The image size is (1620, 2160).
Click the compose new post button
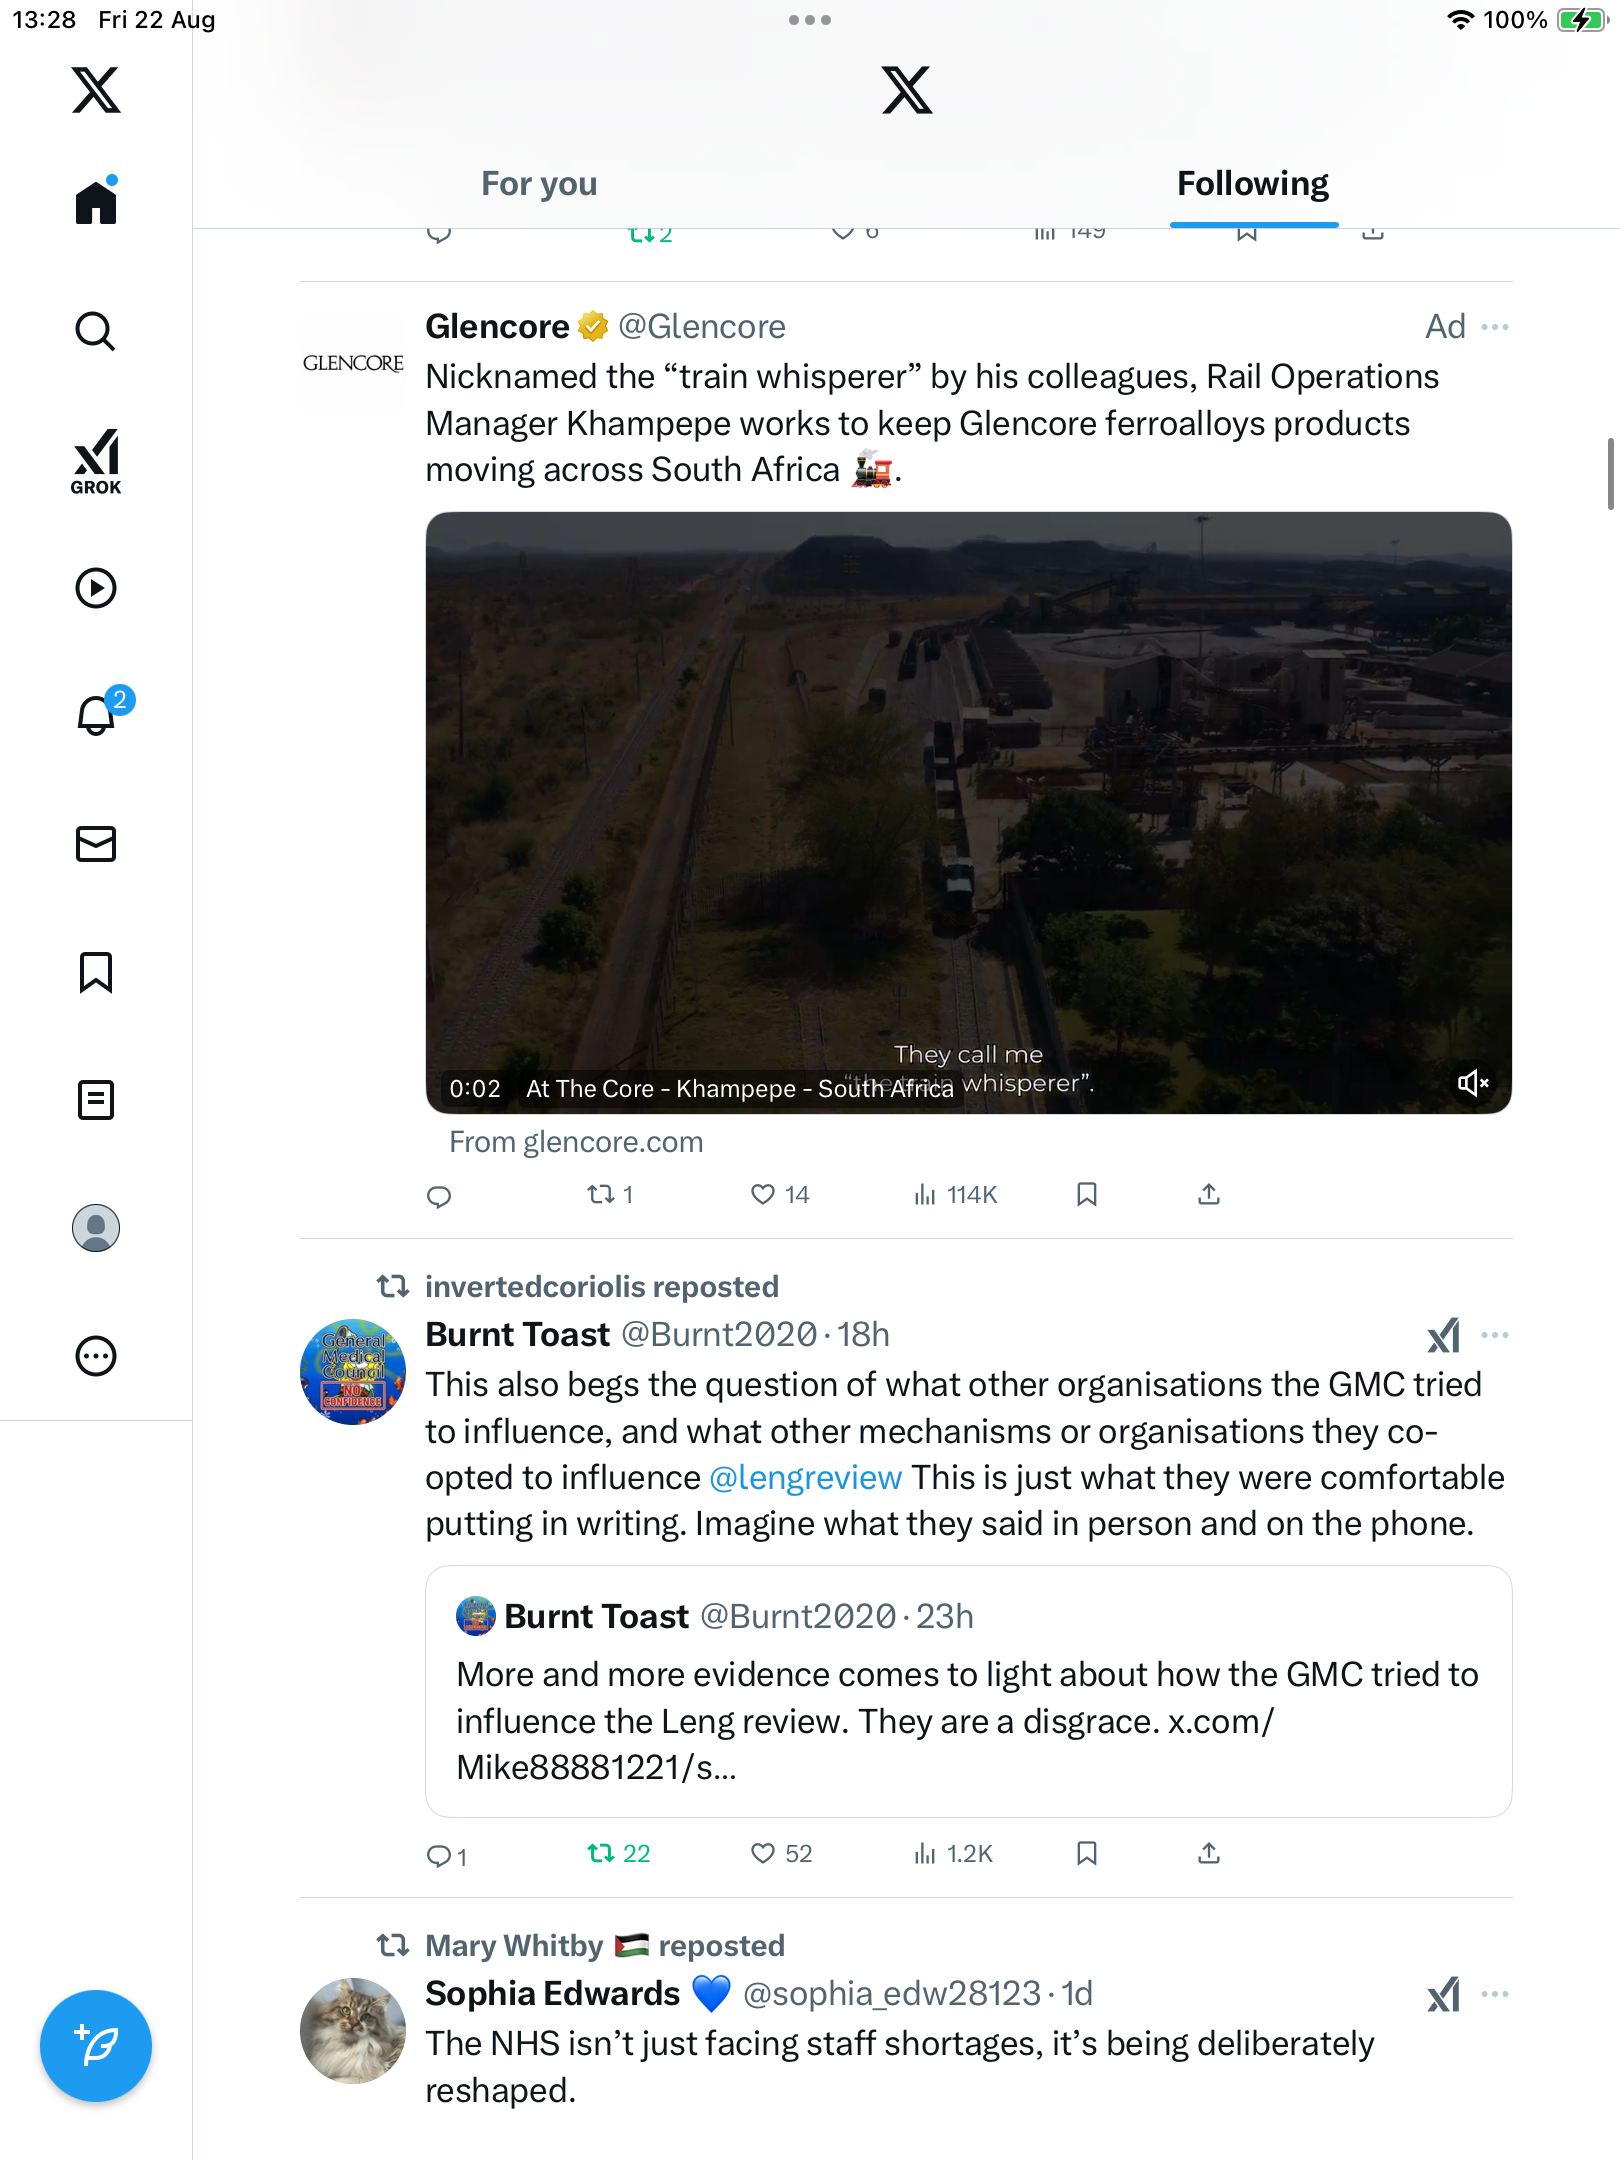(x=96, y=2045)
